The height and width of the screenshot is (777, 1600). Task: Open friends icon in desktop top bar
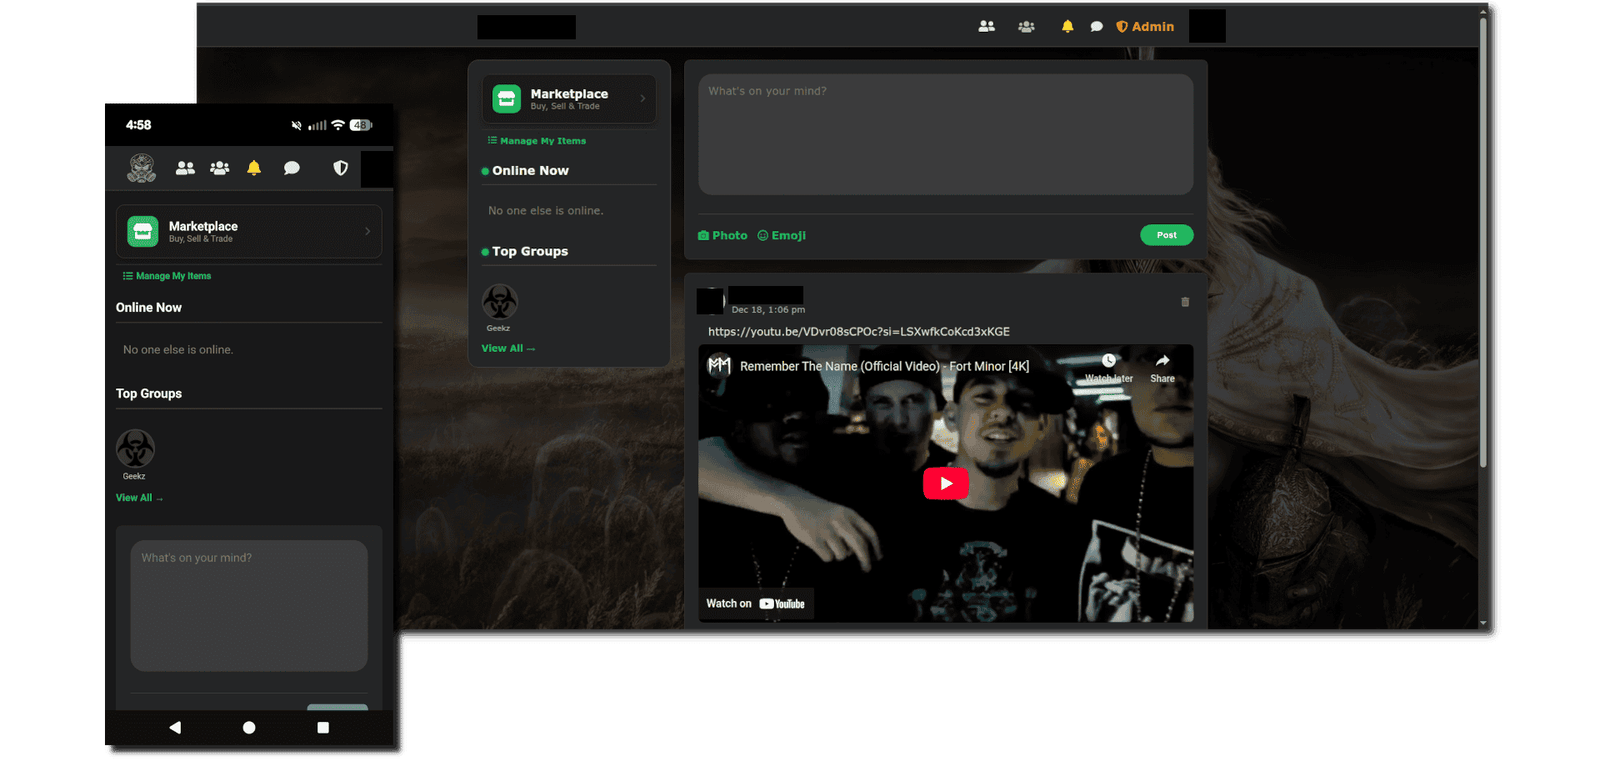(x=986, y=27)
